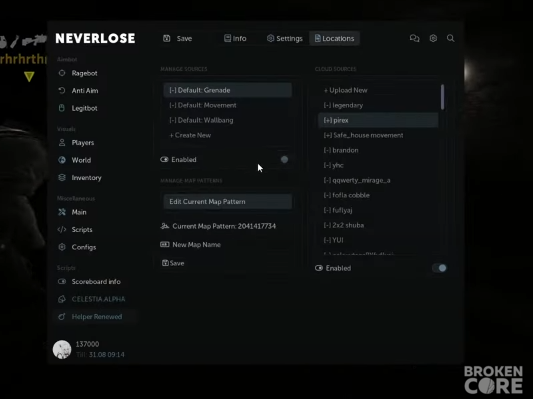Open the Main miscellaneous section

(79, 212)
